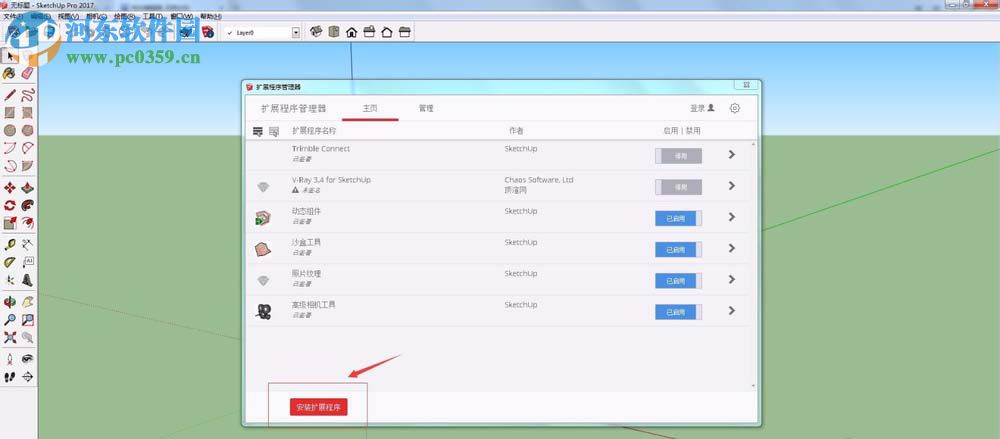Toggle Trimble Connect enable switch
Viewport: 1000px width, 439px height.
(679, 156)
